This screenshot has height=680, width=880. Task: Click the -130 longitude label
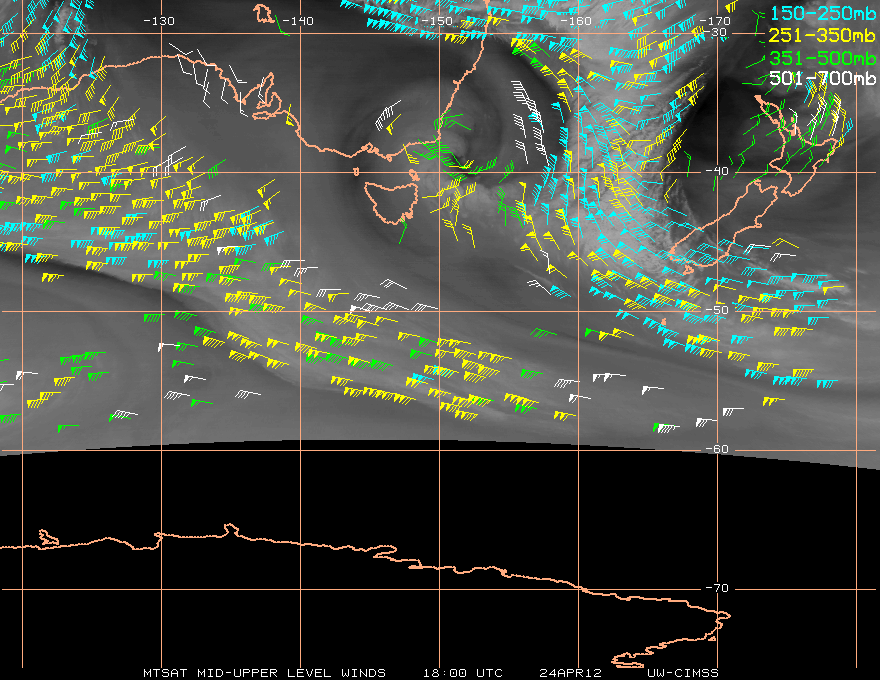[x=159, y=21]
